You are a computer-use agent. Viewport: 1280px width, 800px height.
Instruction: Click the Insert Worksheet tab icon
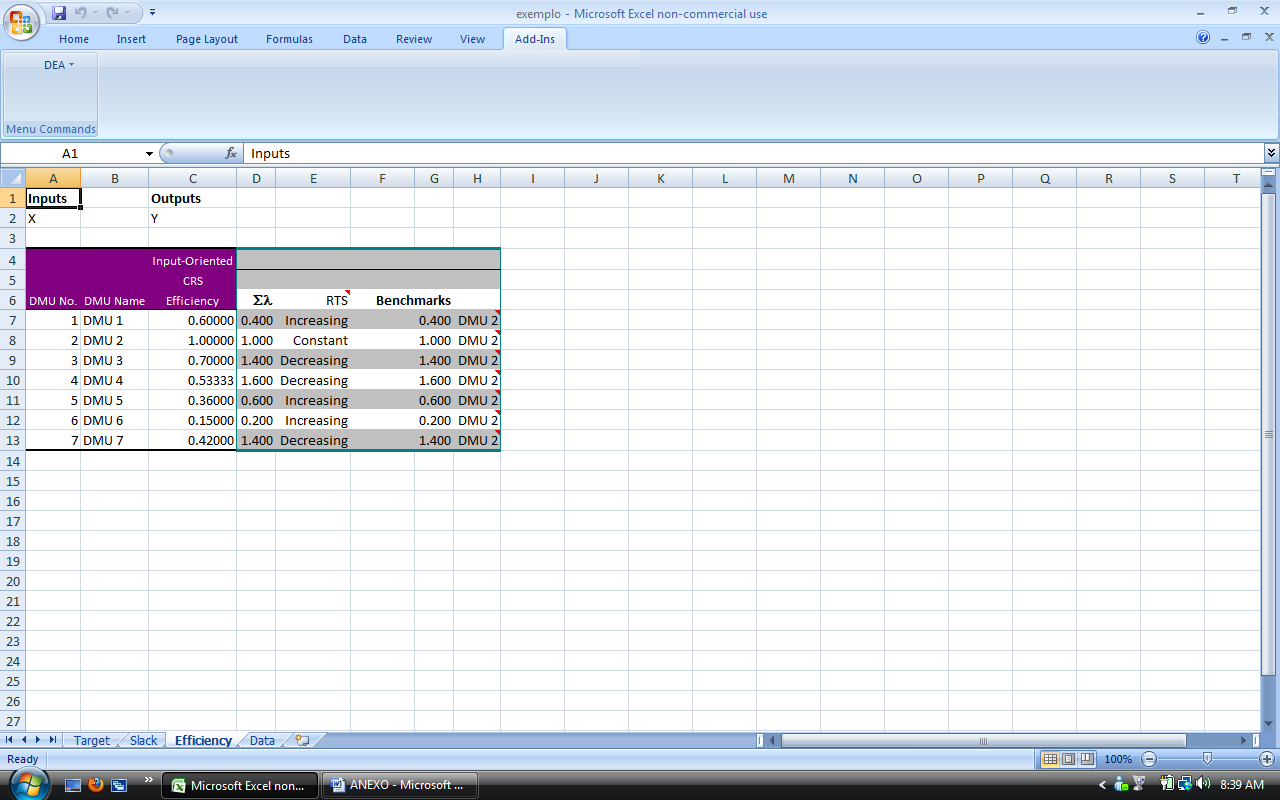coord(302,741)
